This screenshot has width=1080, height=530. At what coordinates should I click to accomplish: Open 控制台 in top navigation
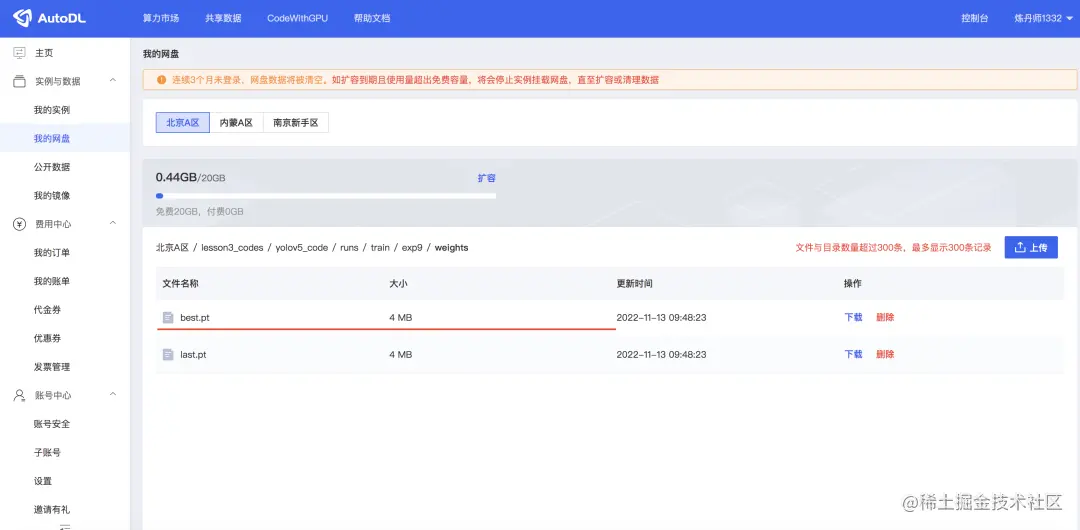975,19
